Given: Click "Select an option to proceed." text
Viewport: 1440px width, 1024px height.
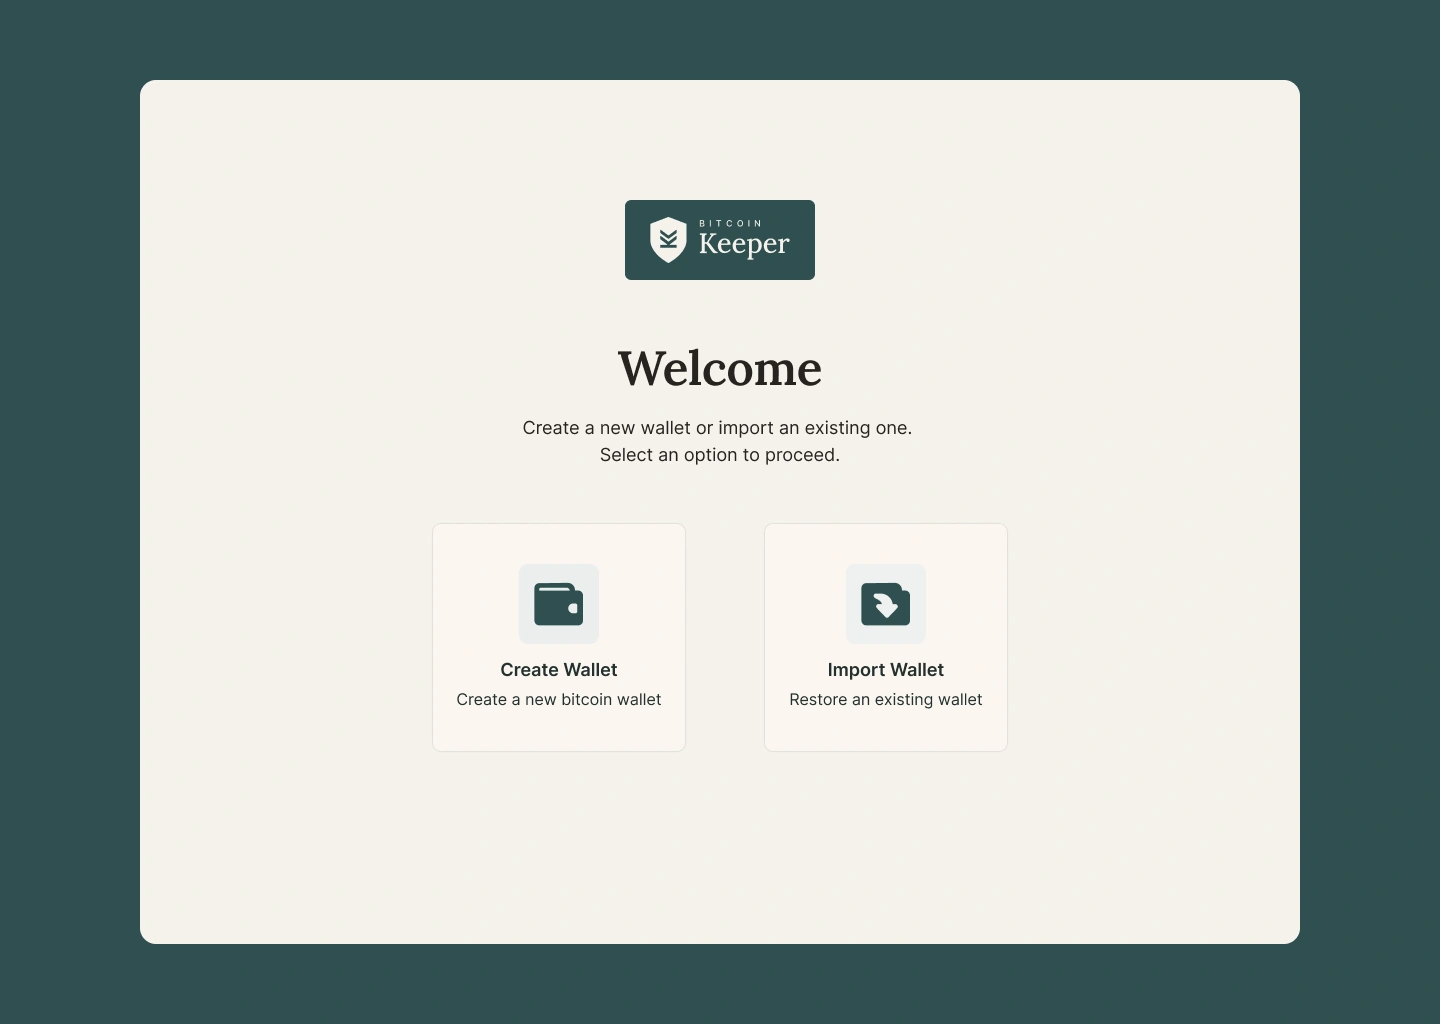Looking at the screenshot, I should pos(720,455).
